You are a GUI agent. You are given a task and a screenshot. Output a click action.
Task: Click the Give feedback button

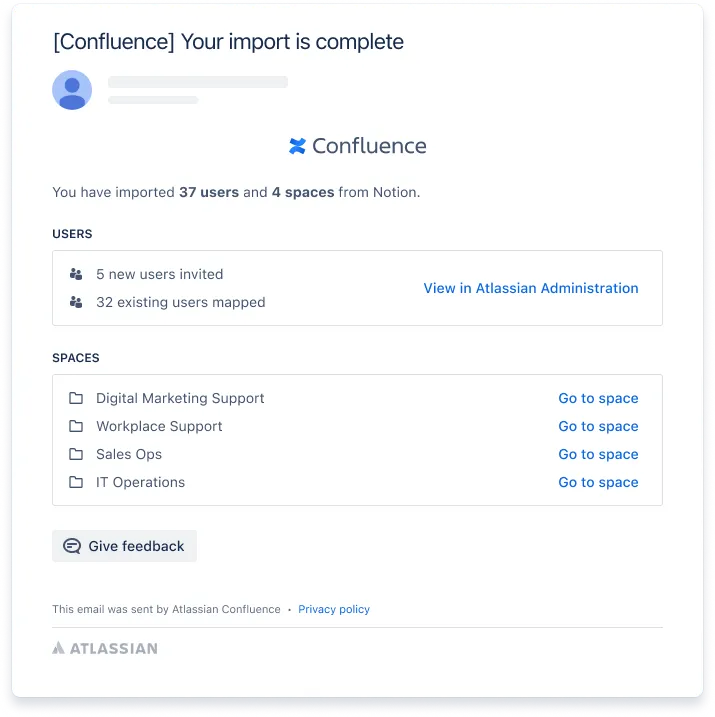[x=124, y=546]
